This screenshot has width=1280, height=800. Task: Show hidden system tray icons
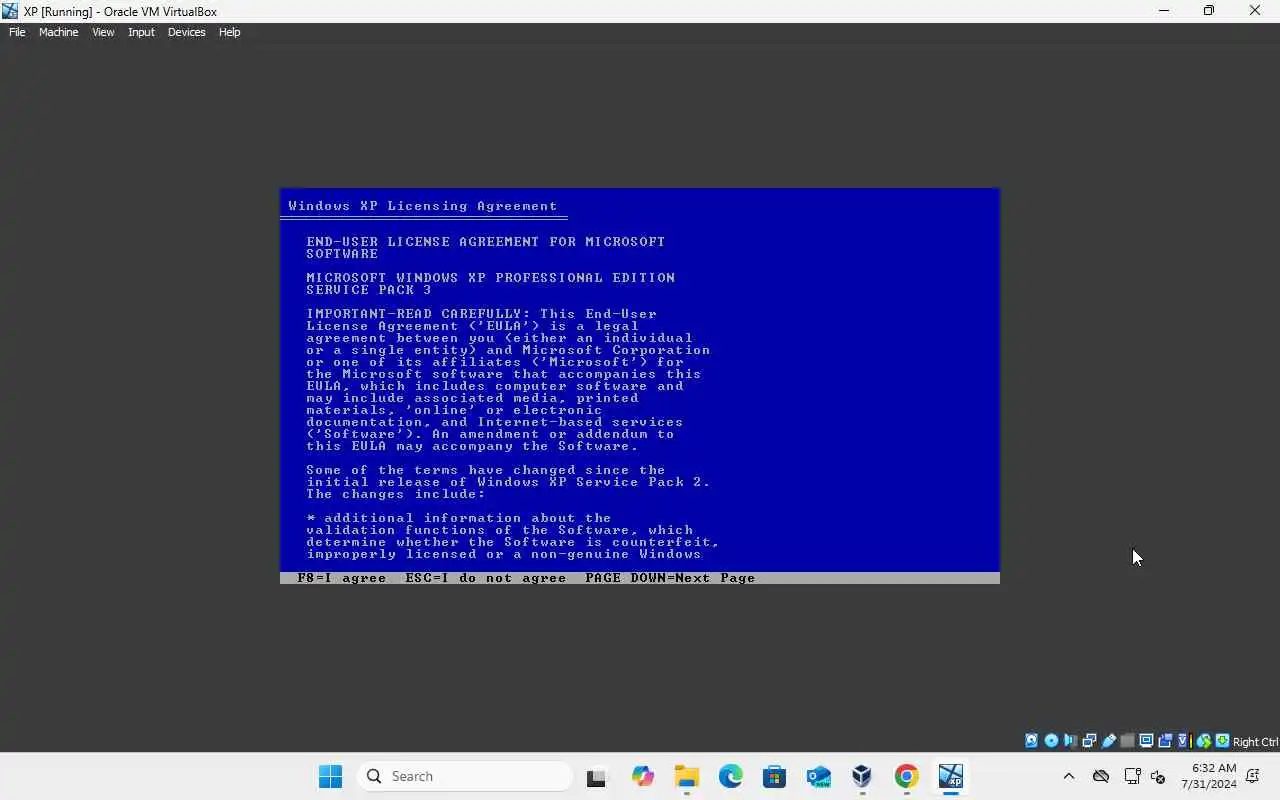pos(1068,776)
